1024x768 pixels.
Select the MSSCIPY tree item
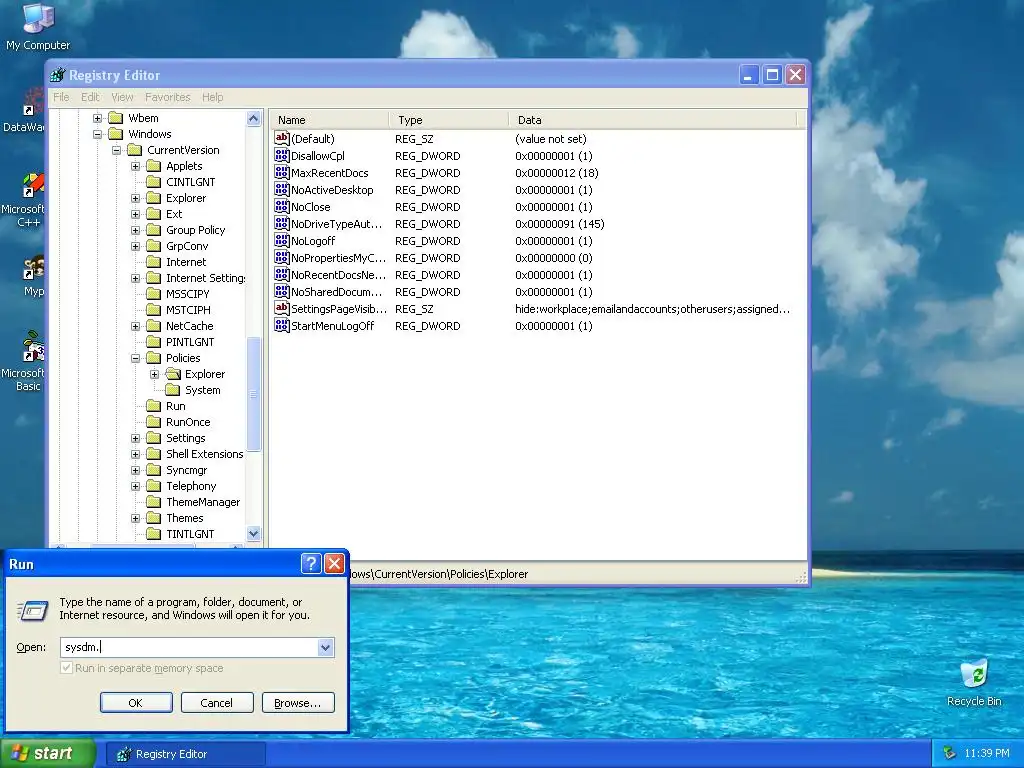pos(187,294)
